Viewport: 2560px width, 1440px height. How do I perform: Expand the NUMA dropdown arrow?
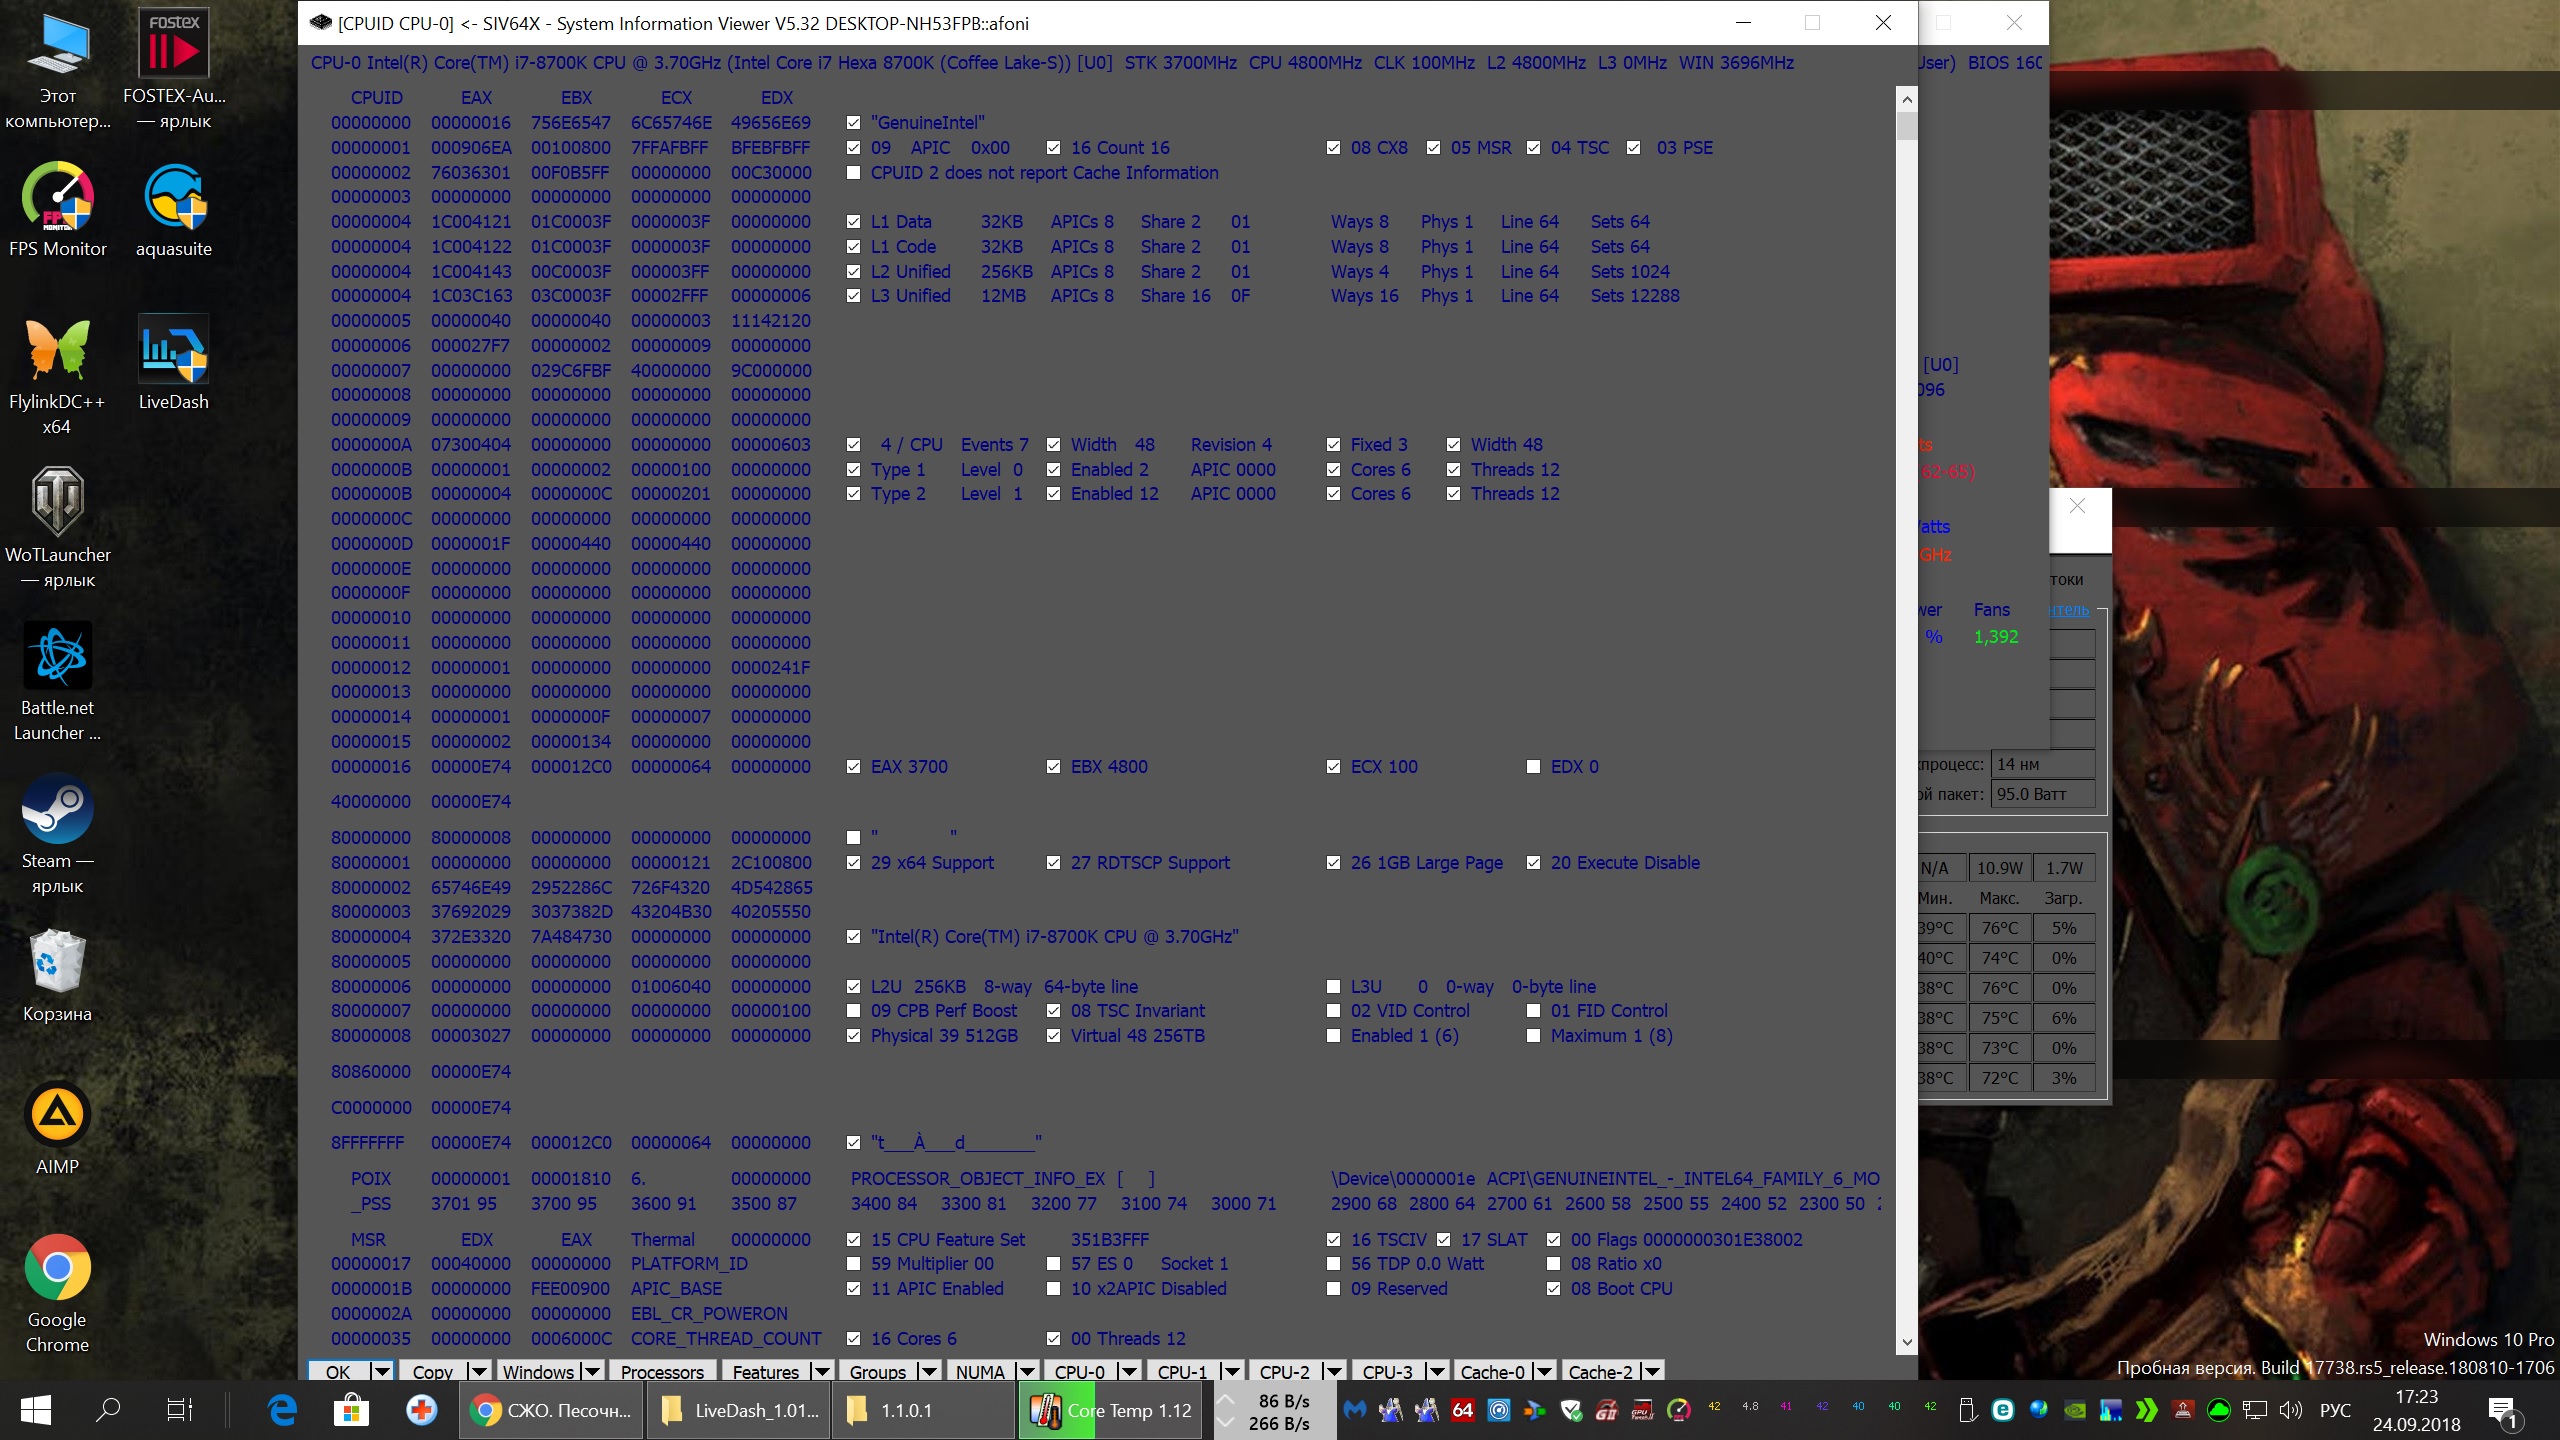click(1026, 1371)
